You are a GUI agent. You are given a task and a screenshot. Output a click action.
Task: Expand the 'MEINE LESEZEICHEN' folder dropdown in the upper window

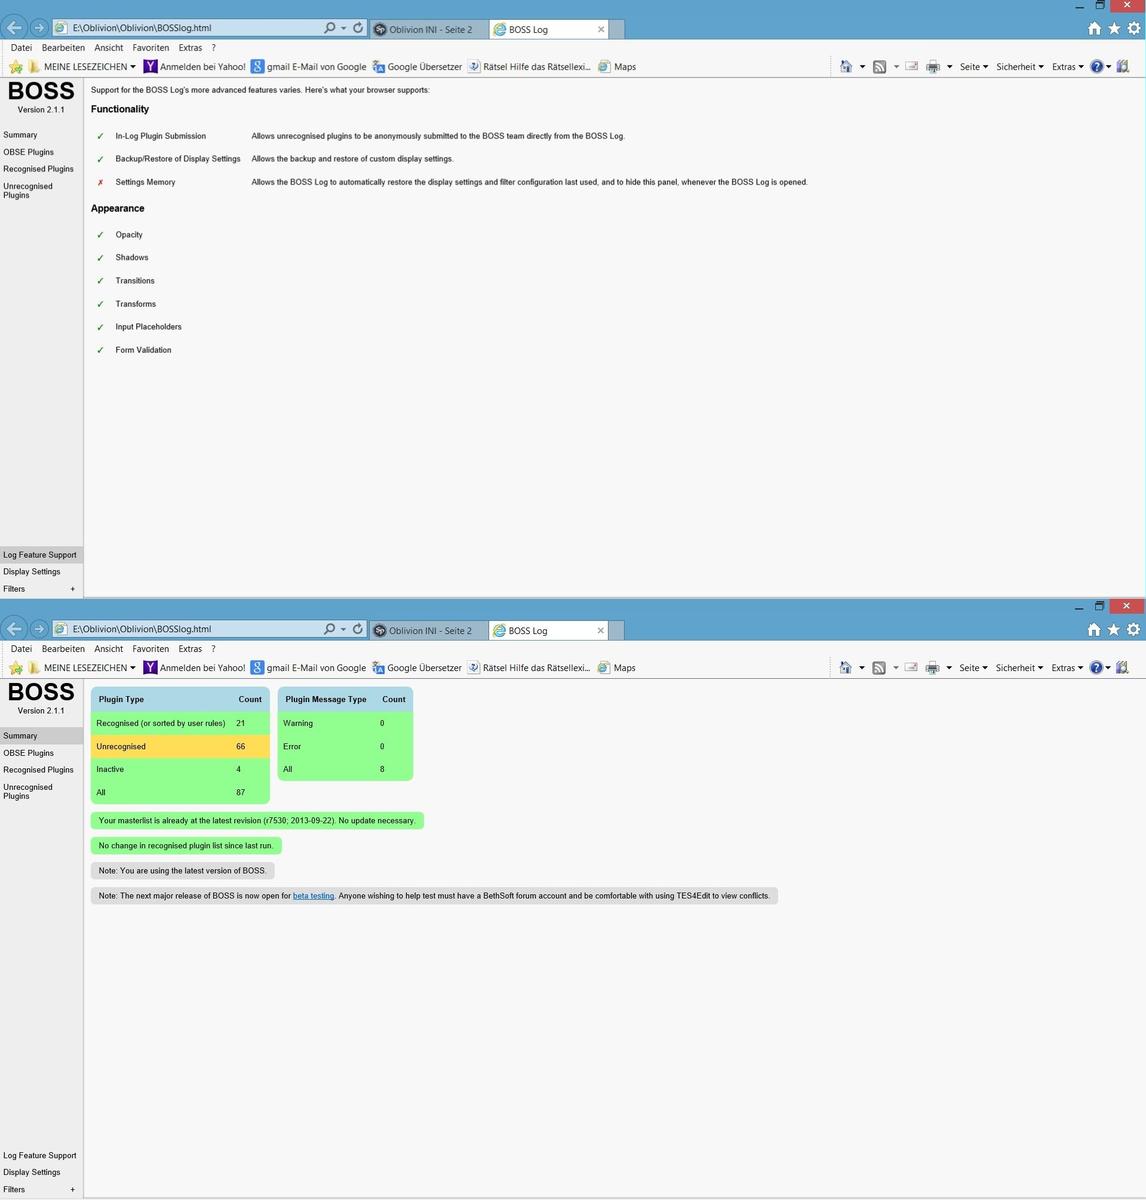click(88, 67)
